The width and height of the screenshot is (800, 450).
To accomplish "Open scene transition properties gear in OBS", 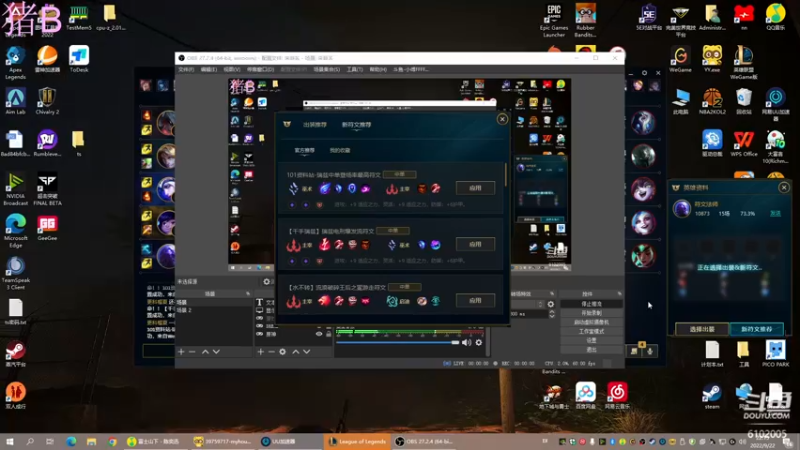I will 551,304.
